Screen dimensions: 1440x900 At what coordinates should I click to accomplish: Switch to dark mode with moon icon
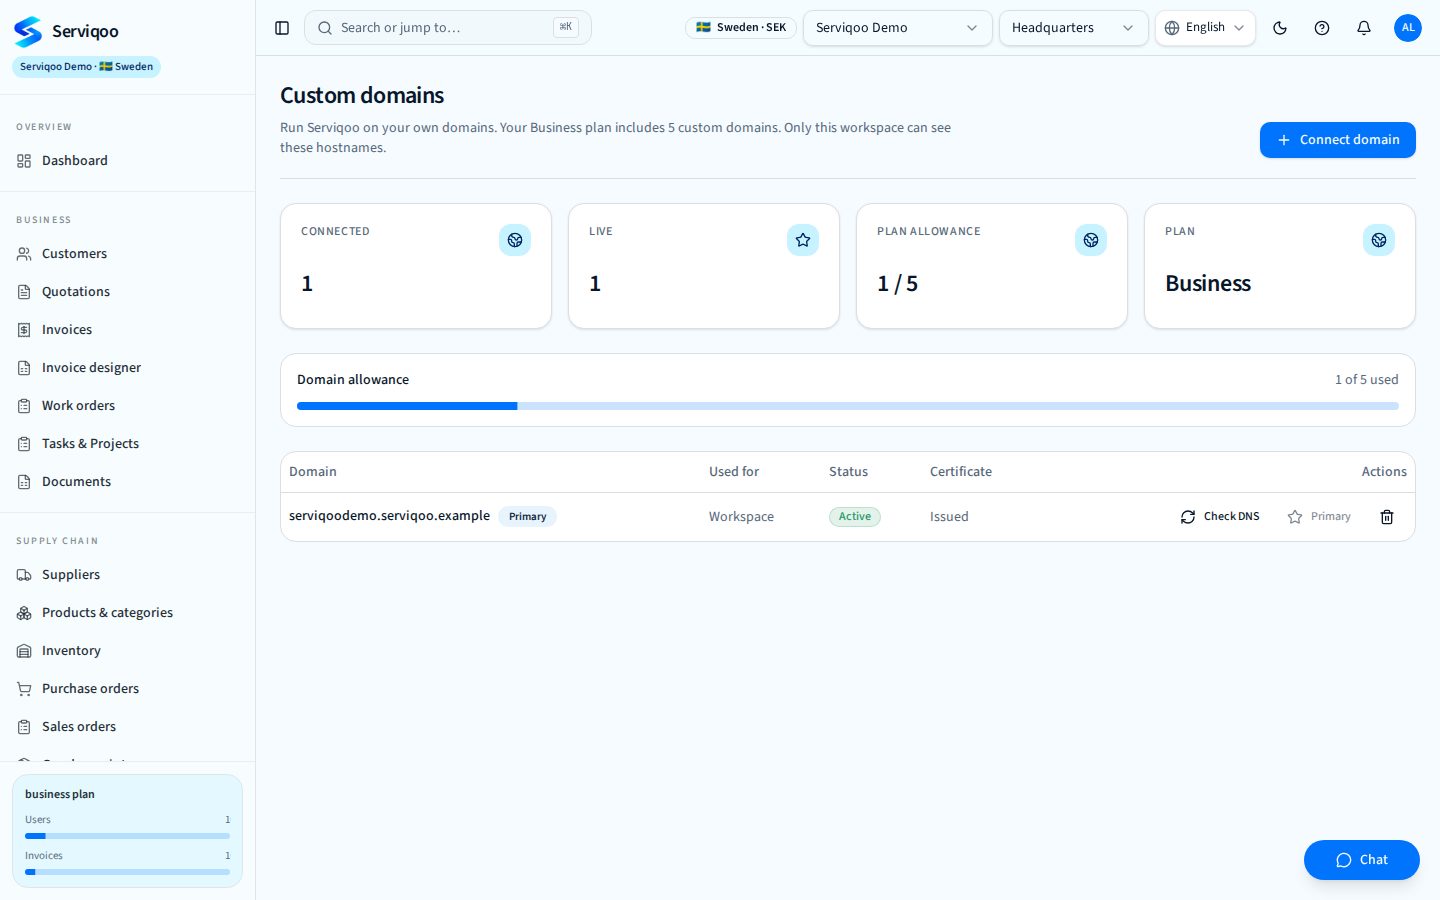coord(1280,28)
